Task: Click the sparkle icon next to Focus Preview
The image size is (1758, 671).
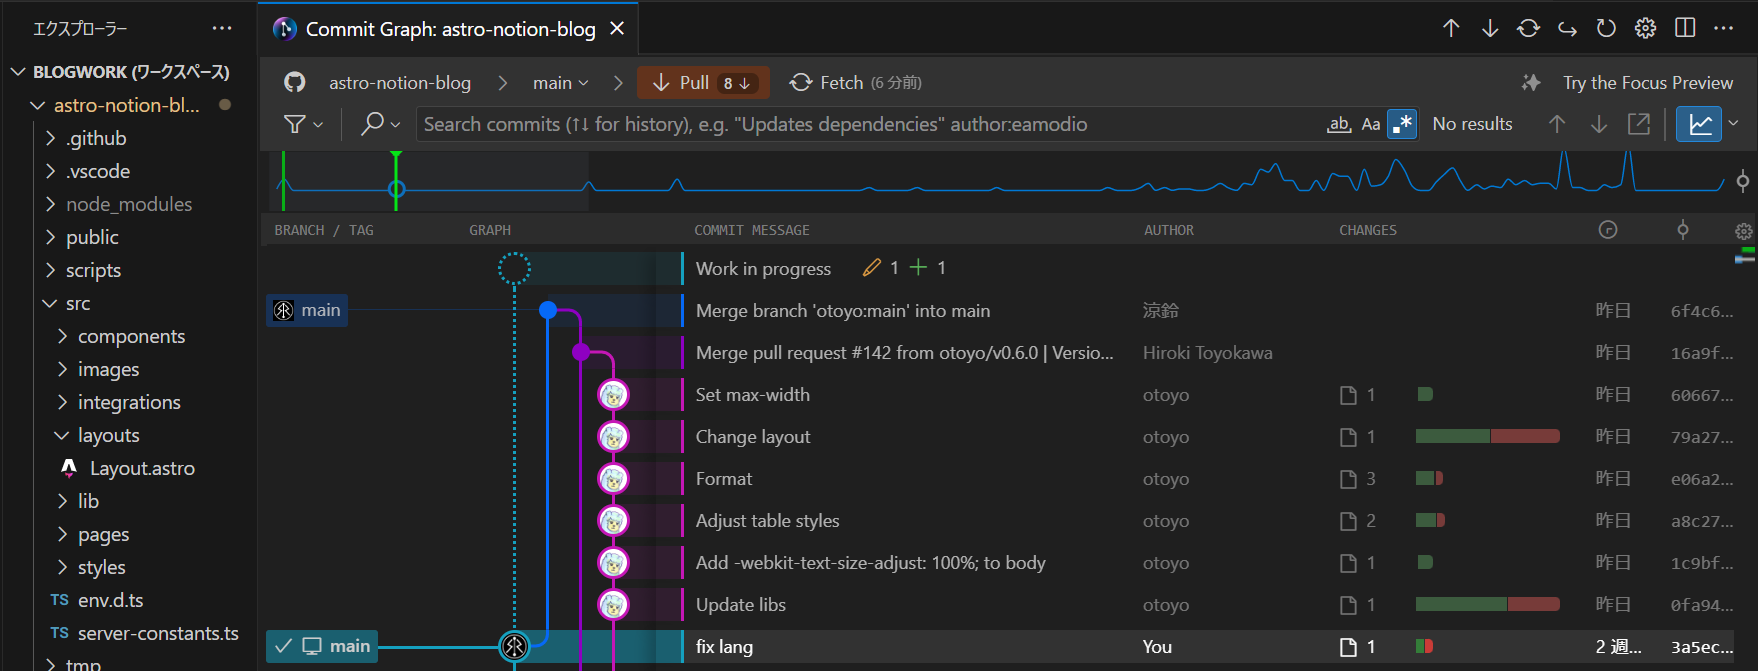Action: click(x=1531, y=83)
